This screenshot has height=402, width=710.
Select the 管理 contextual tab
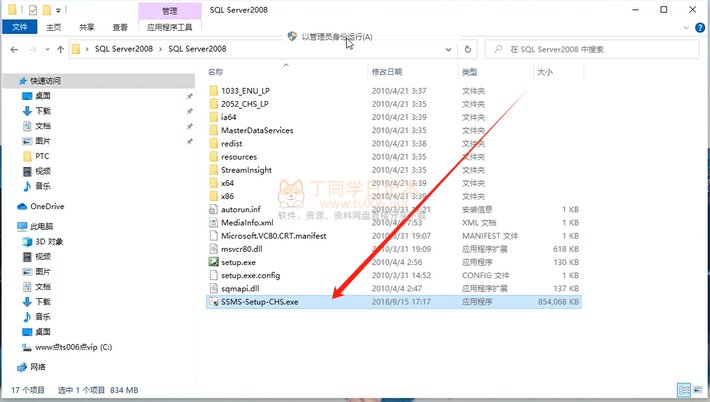click(x=170, y=11)
